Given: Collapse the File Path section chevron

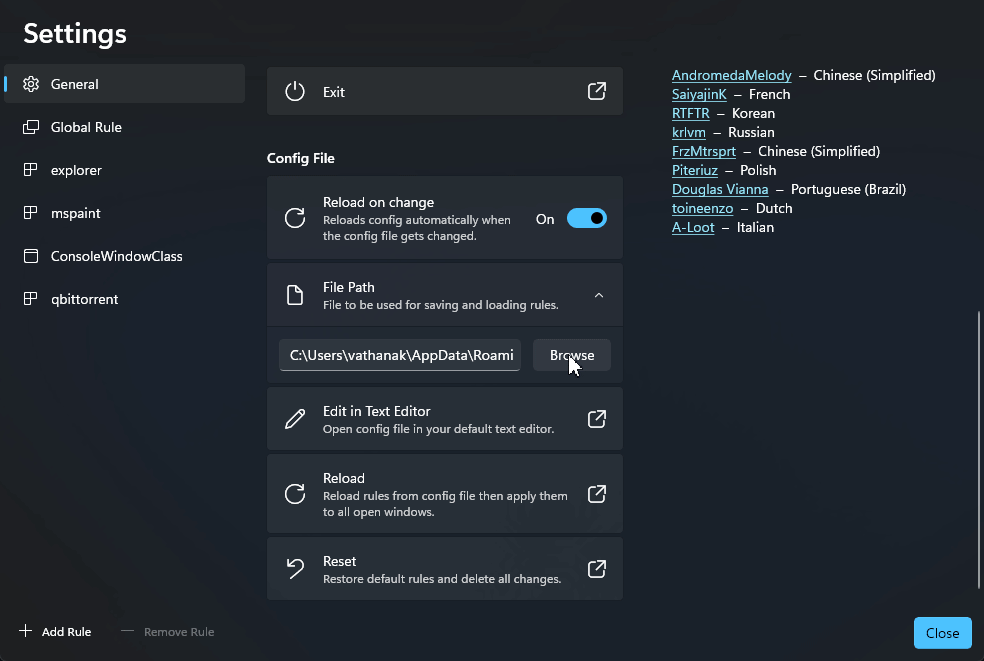Looking at the screenshot, I should tap(598, 295).
